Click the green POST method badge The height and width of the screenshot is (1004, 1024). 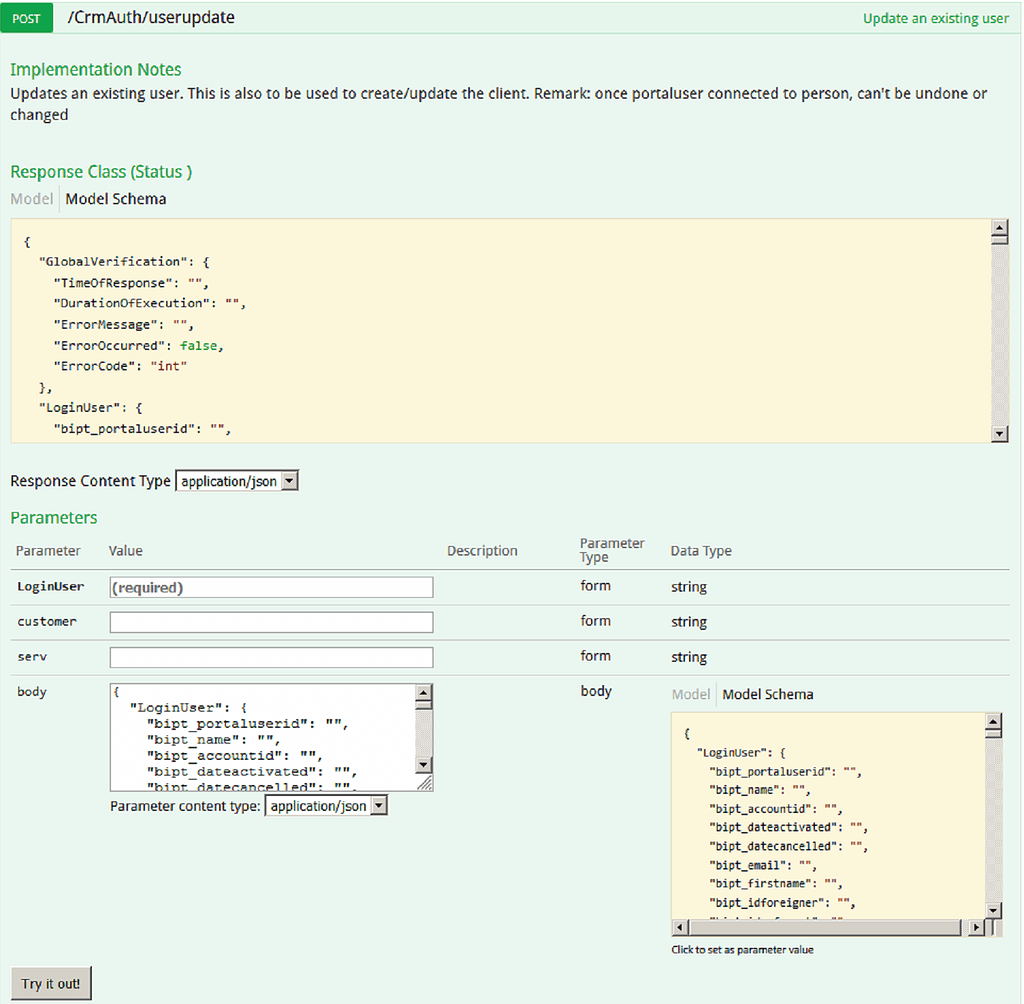(x=27, y=18)
